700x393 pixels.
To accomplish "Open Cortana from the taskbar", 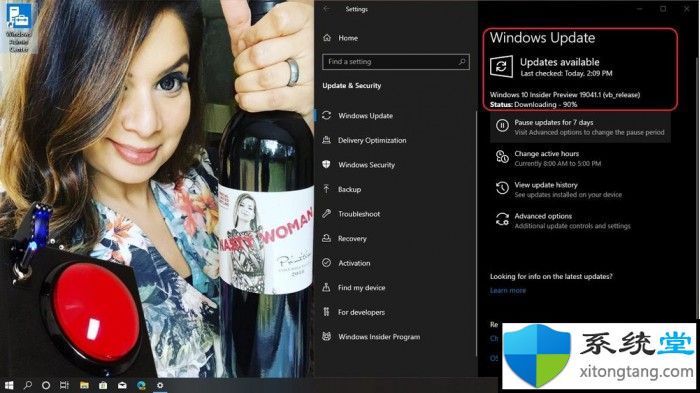I will [x=46, y=385].
